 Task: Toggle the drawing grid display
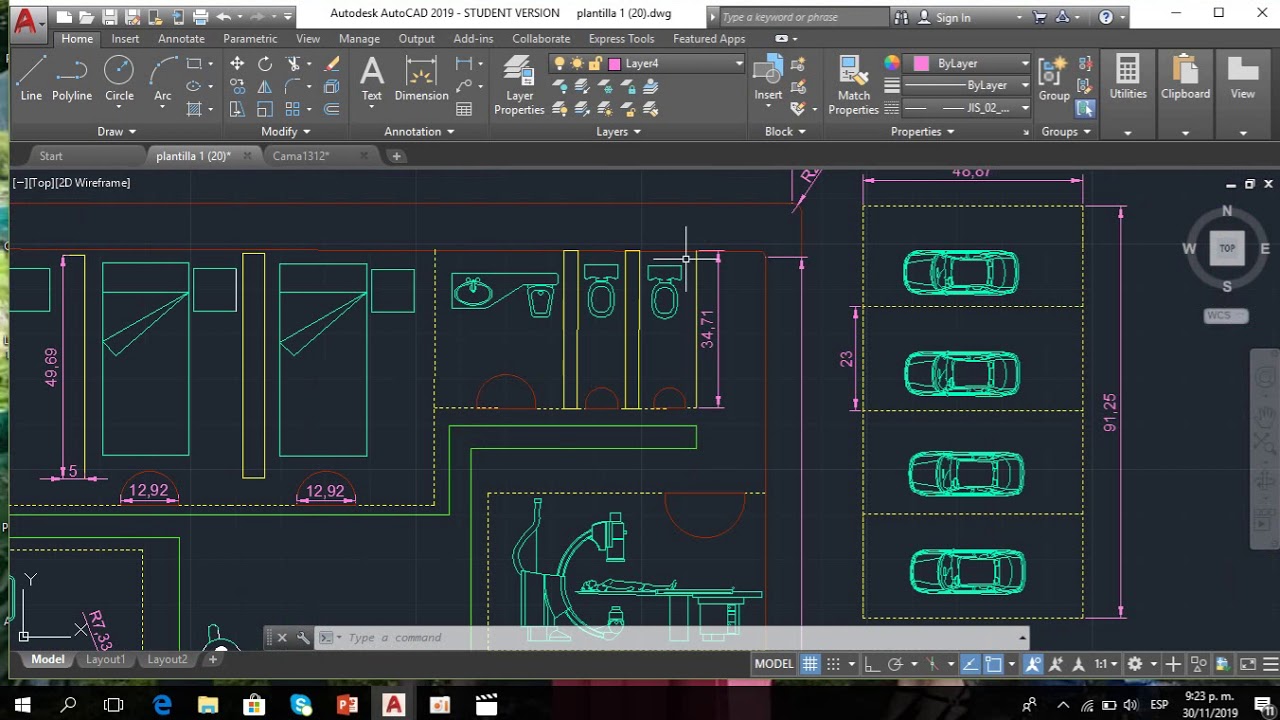tap(810, 664)
